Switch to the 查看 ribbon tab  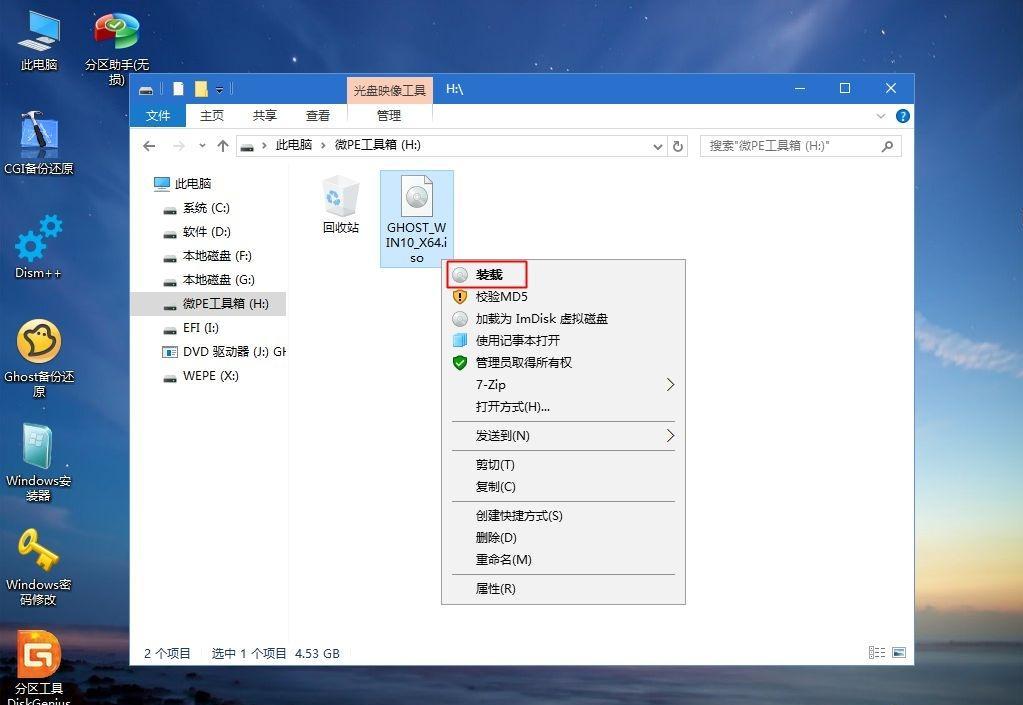point(317,115)
